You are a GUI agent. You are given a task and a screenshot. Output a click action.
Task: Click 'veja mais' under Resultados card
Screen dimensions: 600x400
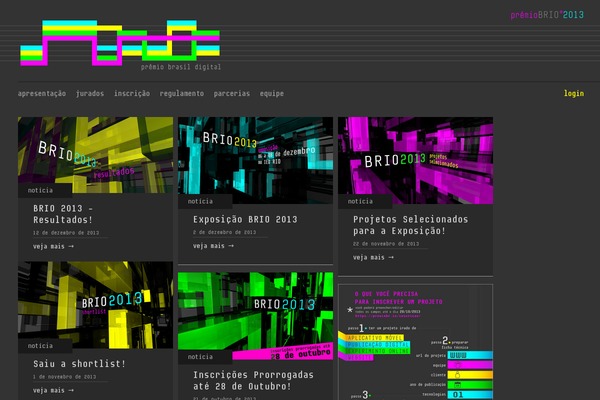pos(53,247)
